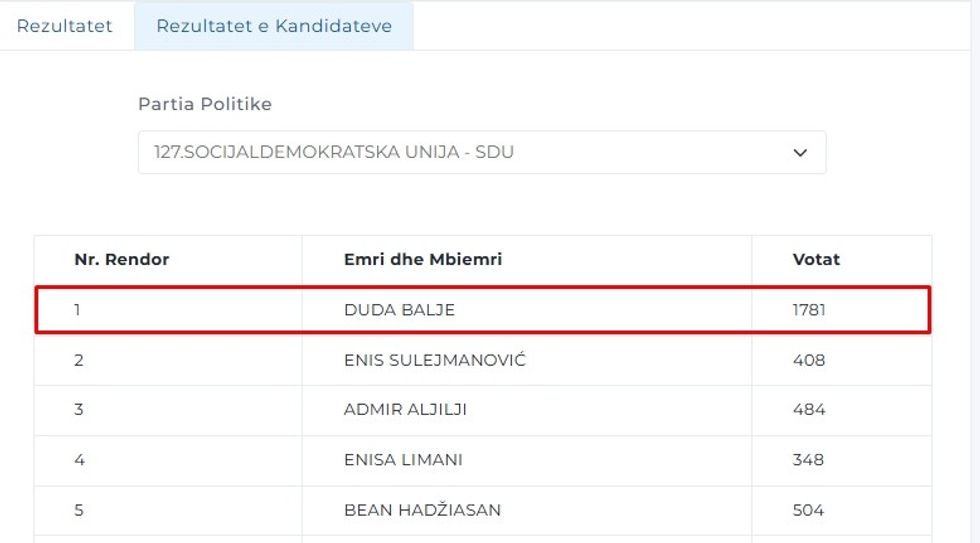Click the Emri dhe Mbiemri column header

[x=423, y=259]
